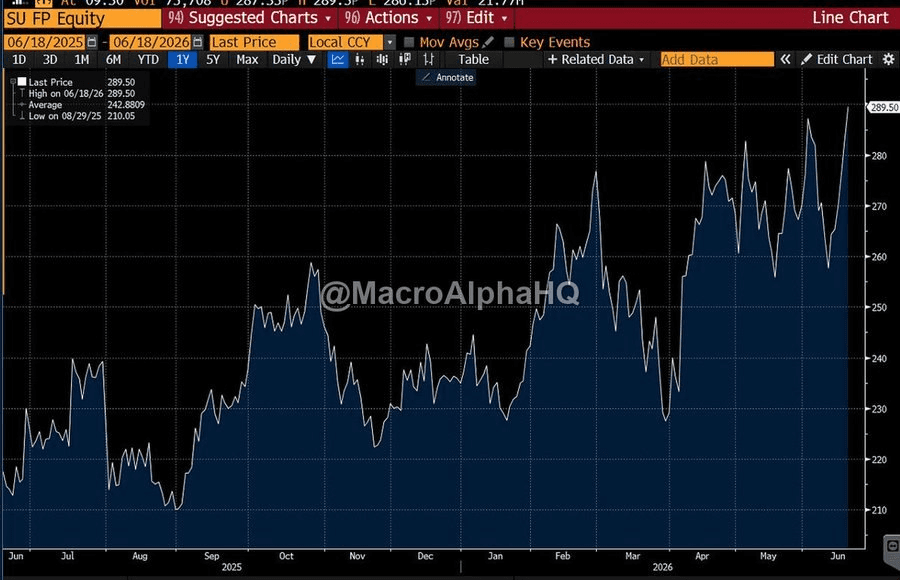Open the Related Data dropdown
This screenshot has height=580, width=900.
pyautogui.click(x=596, y=59)
